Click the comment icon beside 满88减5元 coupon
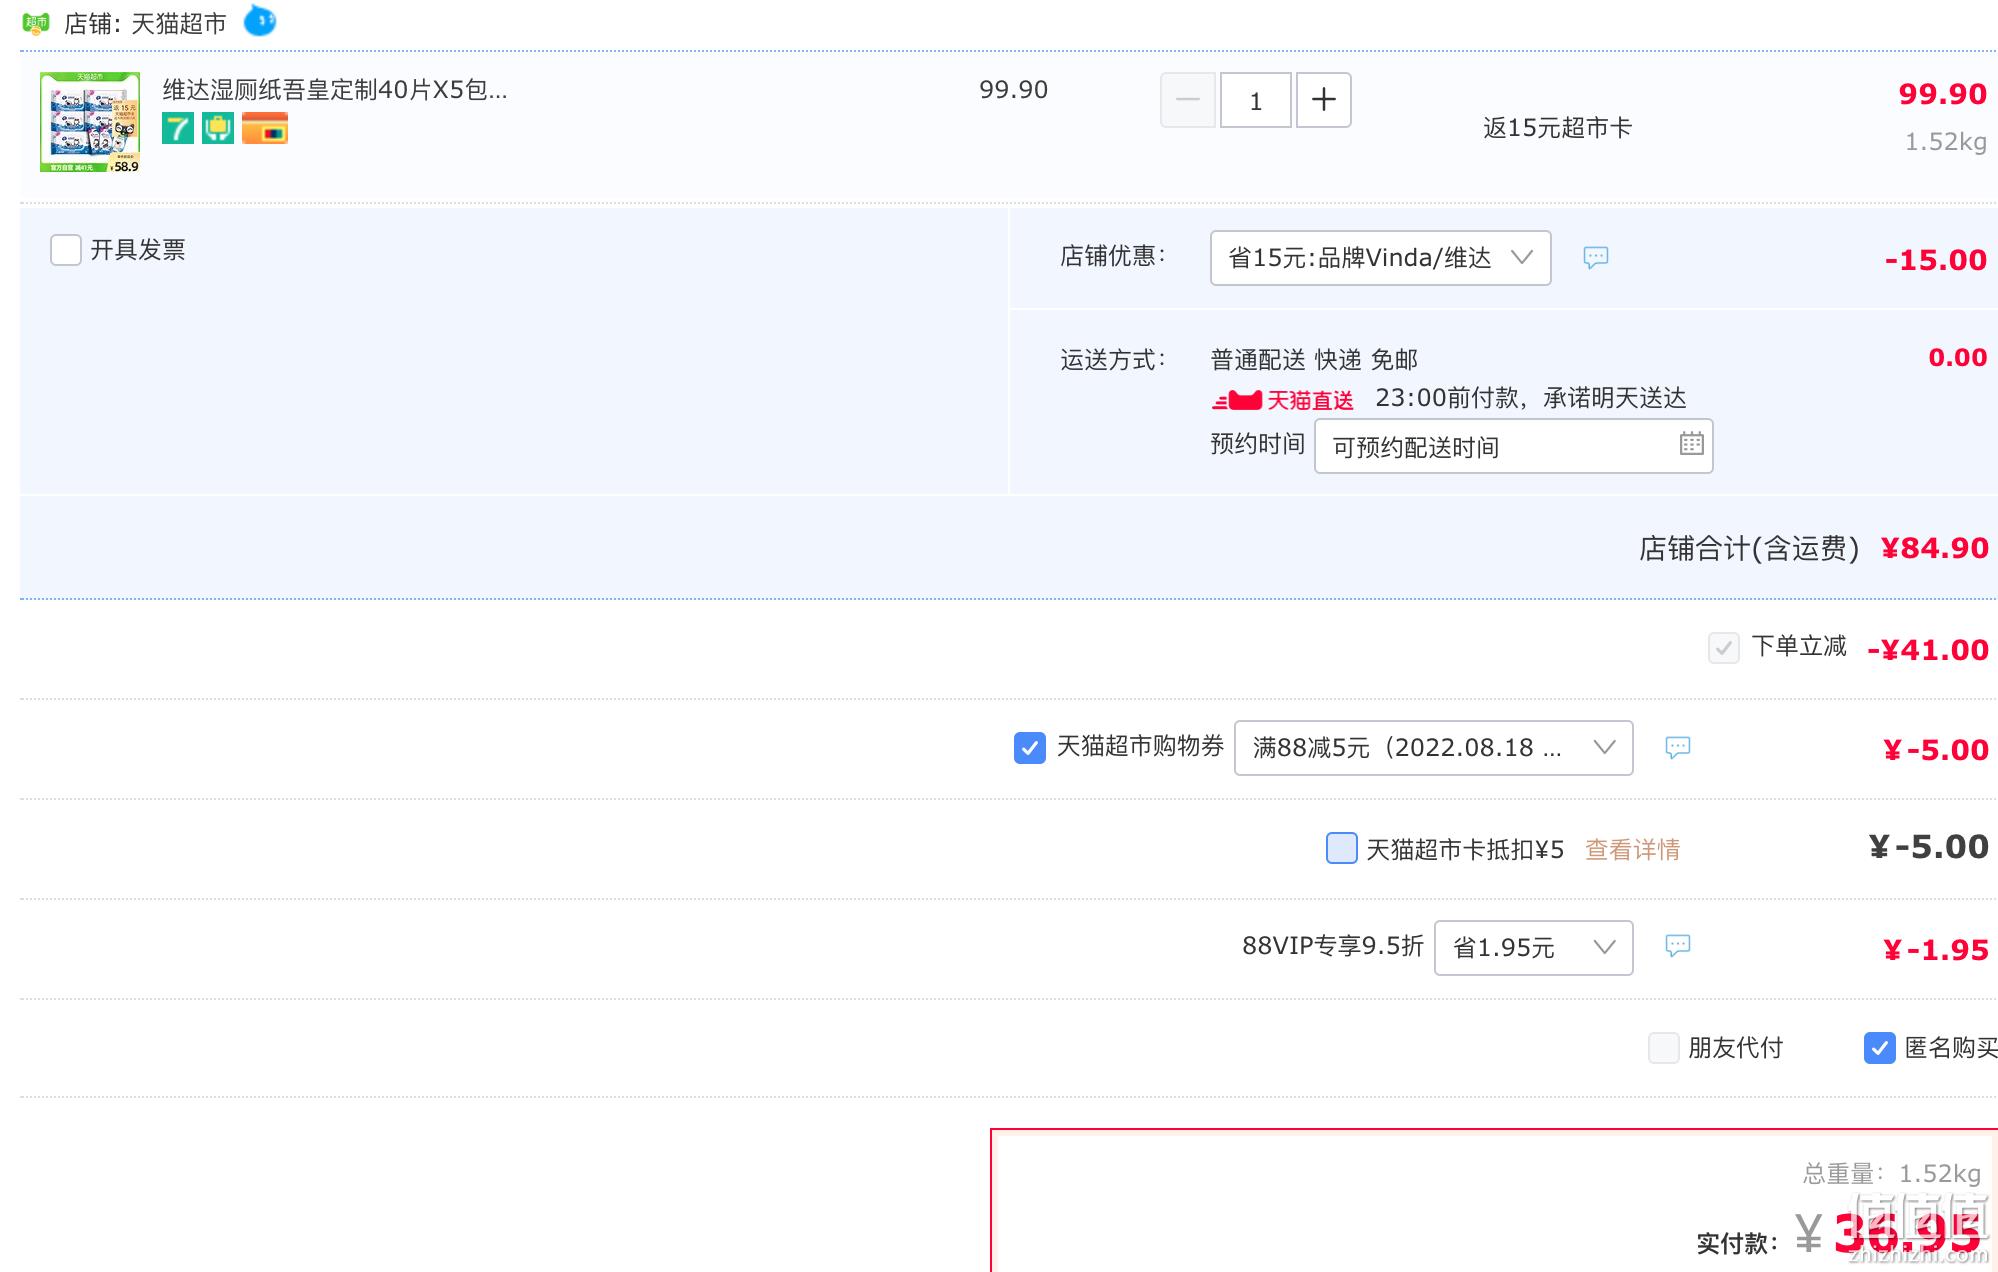The image size is (1998, 1272). (x=1678, y=748)
